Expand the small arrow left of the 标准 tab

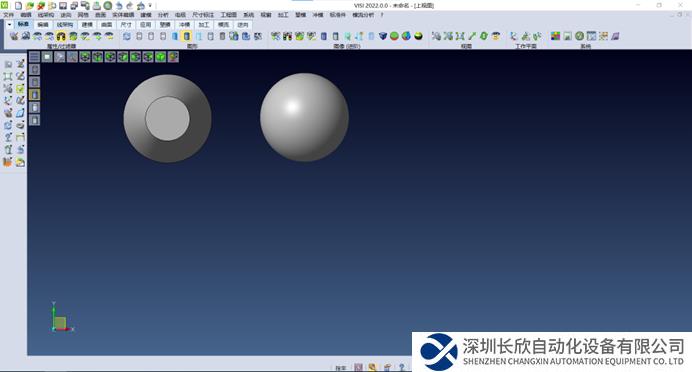(9, 25)
